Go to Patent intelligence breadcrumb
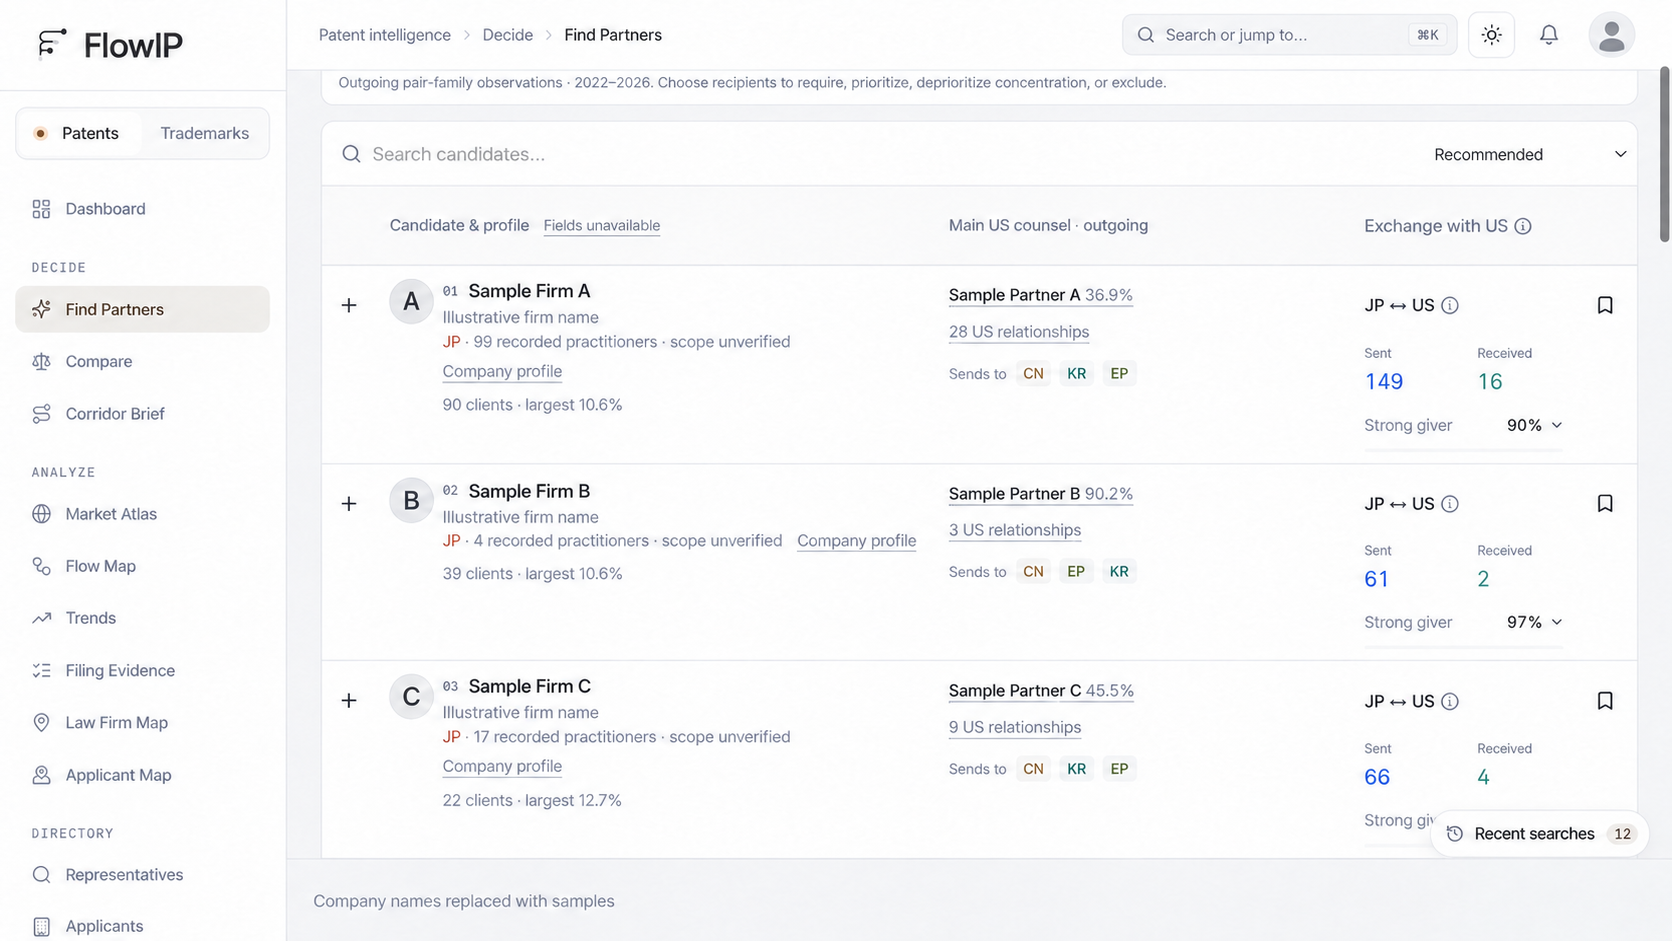This screenshot has width=1672, height=941. pos(384,35)
